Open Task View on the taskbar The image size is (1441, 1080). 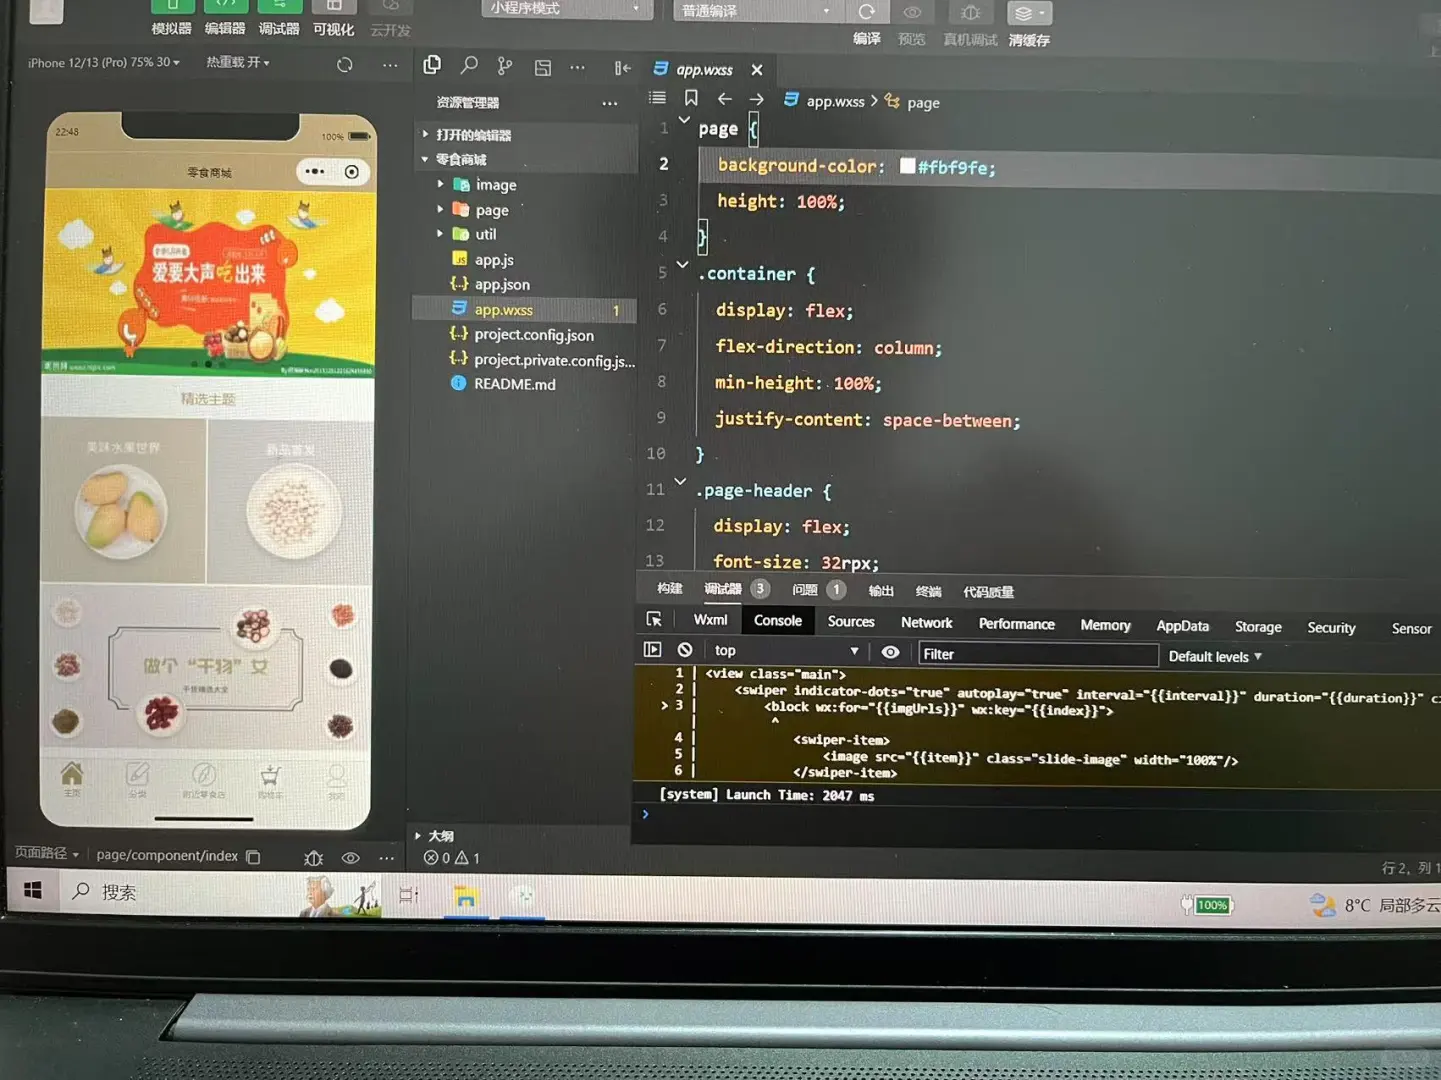point(409,894)
